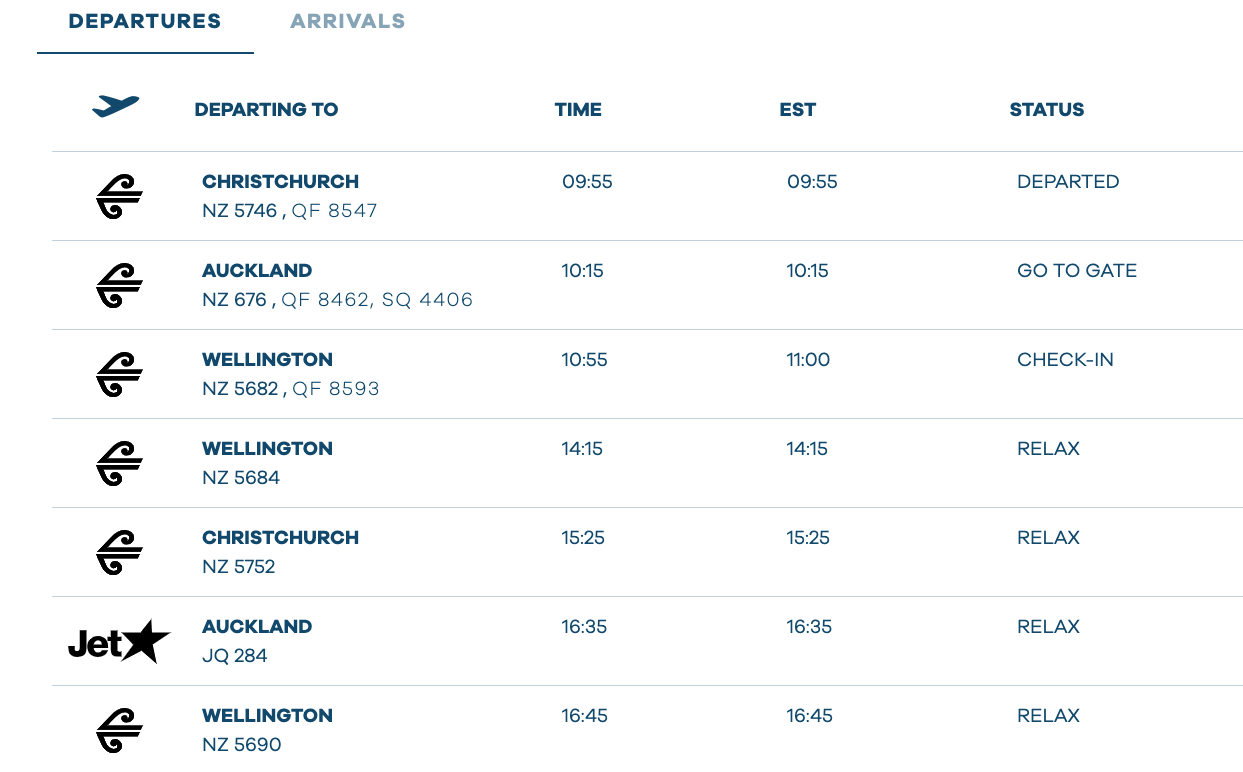Open the Auckland NZ 676 flight details
Image resolution: width=1243 pixels, height=772 pixels.
coord(257,271)
